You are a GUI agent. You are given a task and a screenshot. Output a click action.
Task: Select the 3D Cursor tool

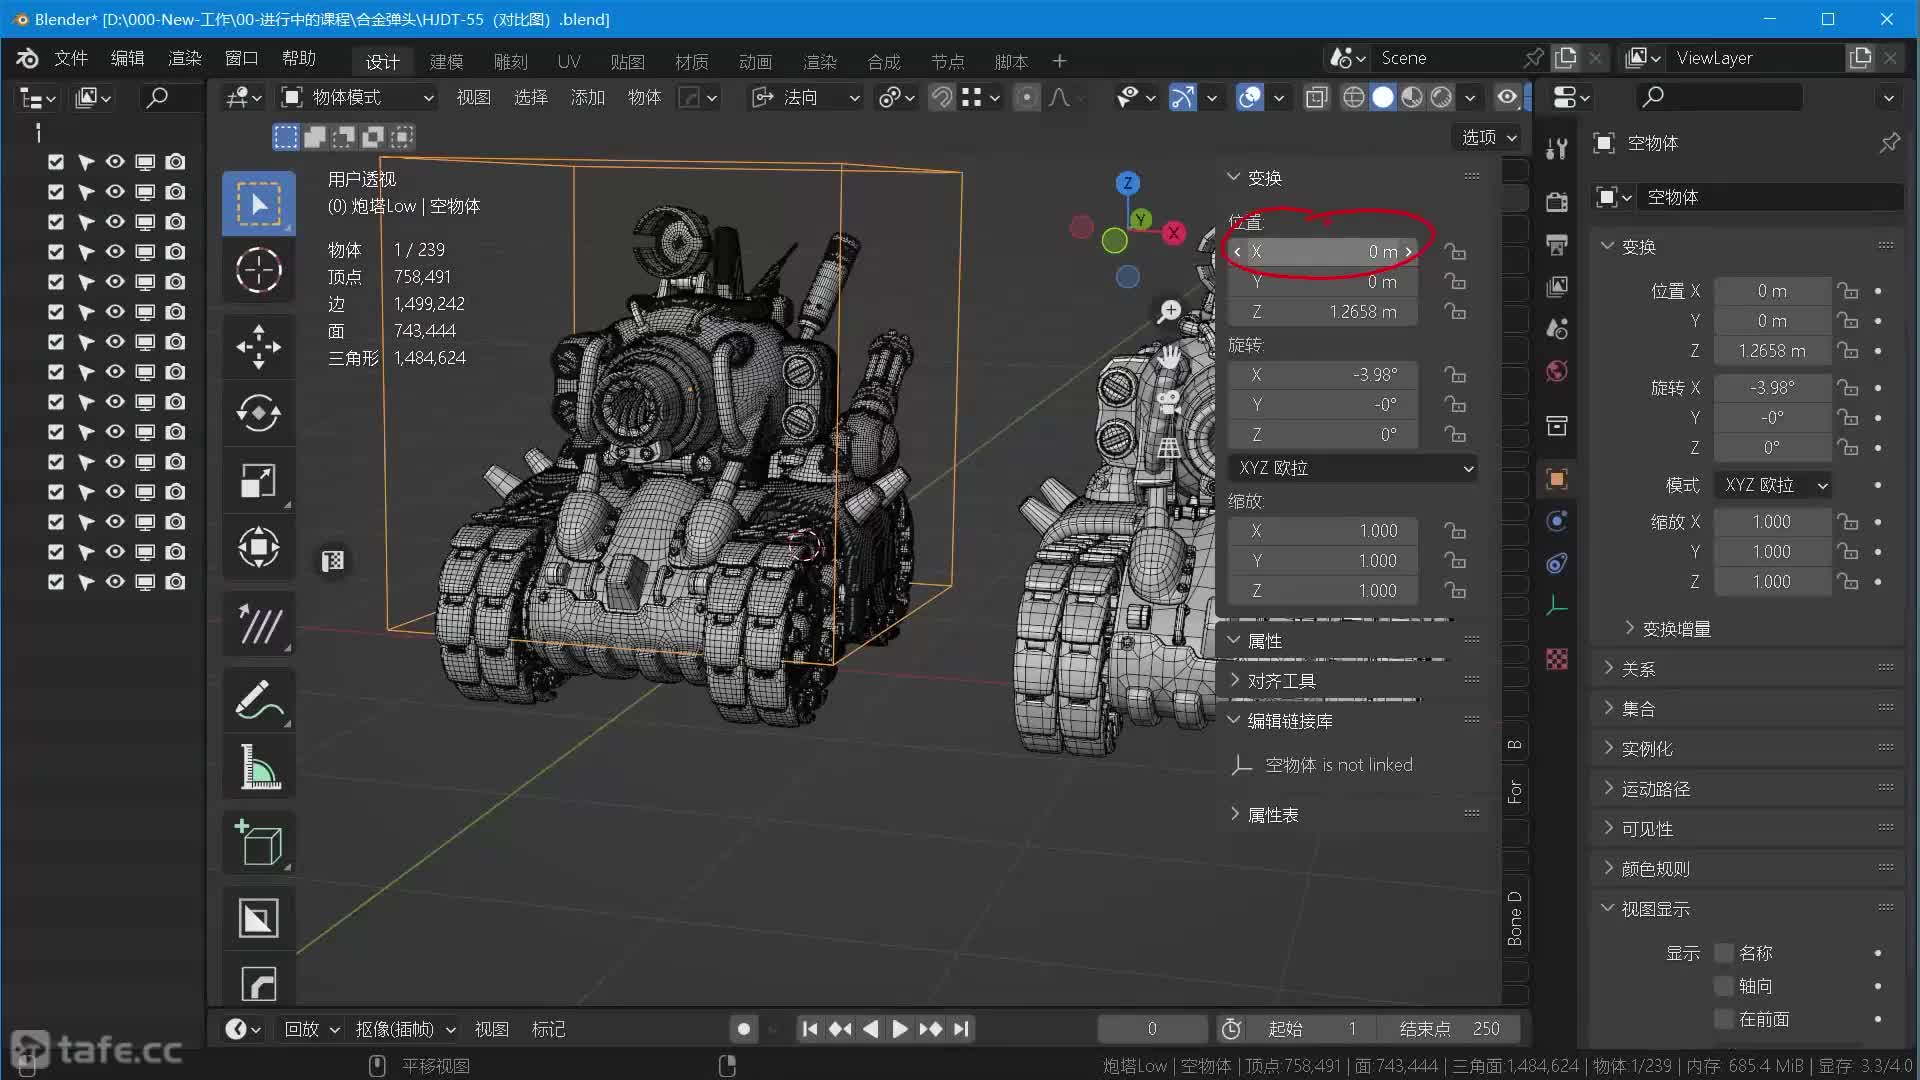click(x=258, y=270)
